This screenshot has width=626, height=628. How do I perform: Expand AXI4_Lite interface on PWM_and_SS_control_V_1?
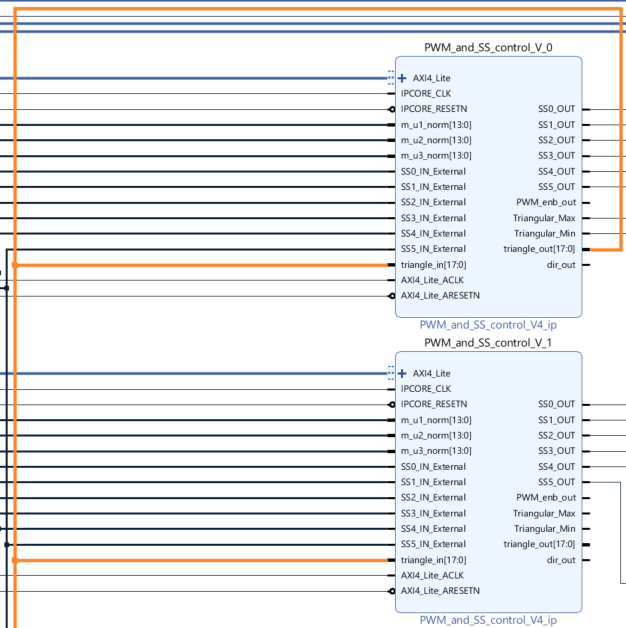(402, 373)
